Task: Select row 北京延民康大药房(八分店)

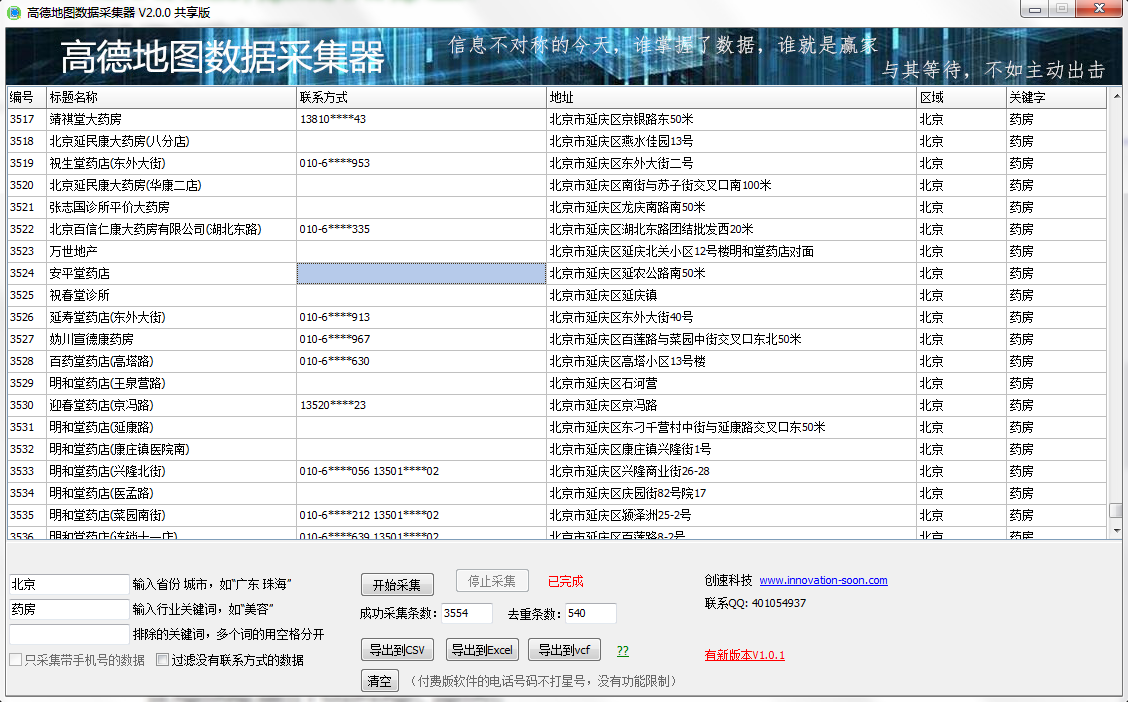Action: pos(557,141)
